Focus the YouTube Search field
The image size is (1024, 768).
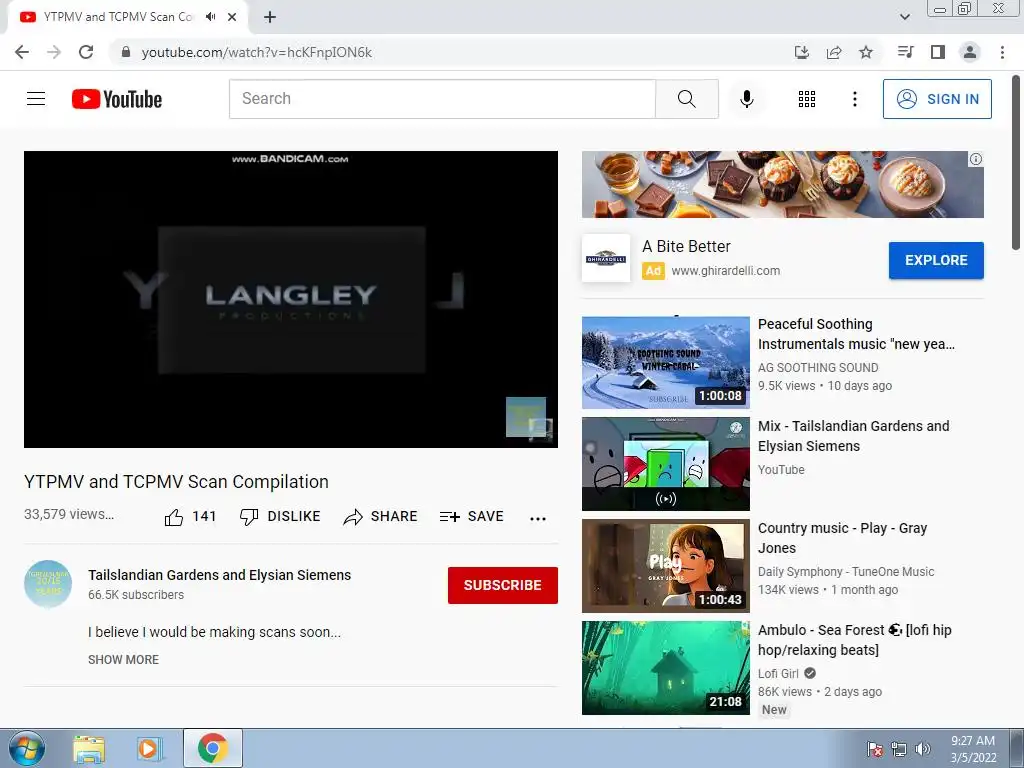click(x=442, y=99)
